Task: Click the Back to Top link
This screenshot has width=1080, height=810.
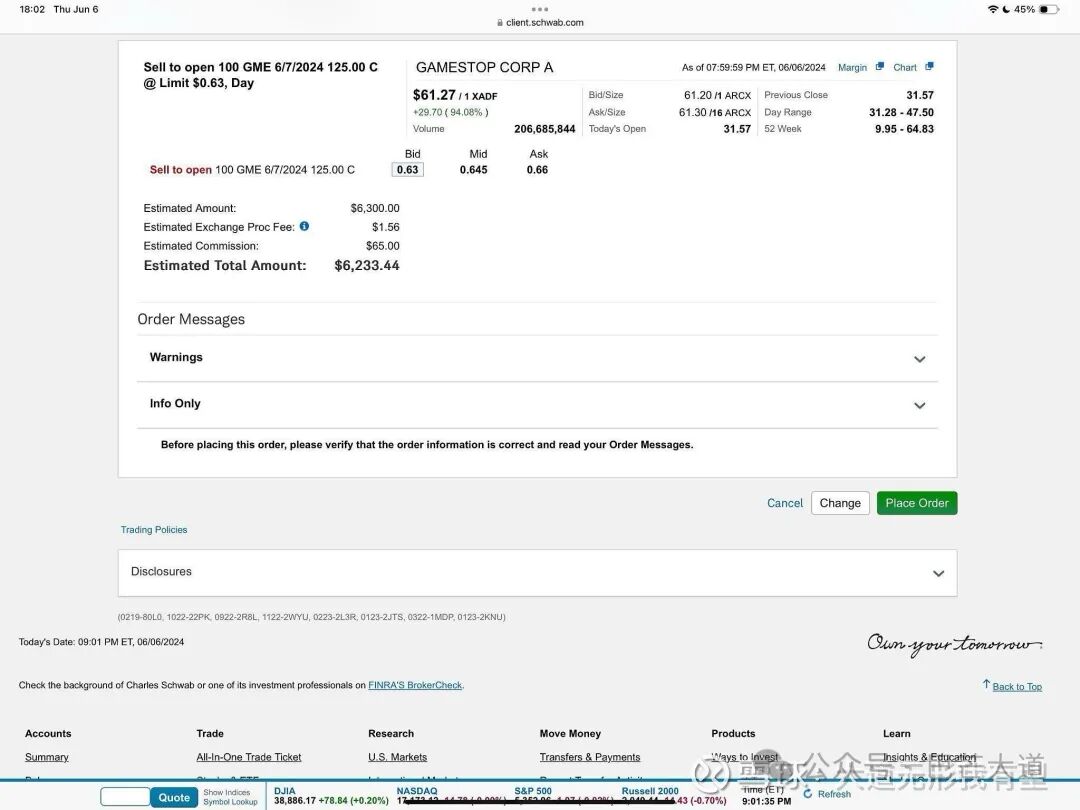Action: (x=1017, y=687)
